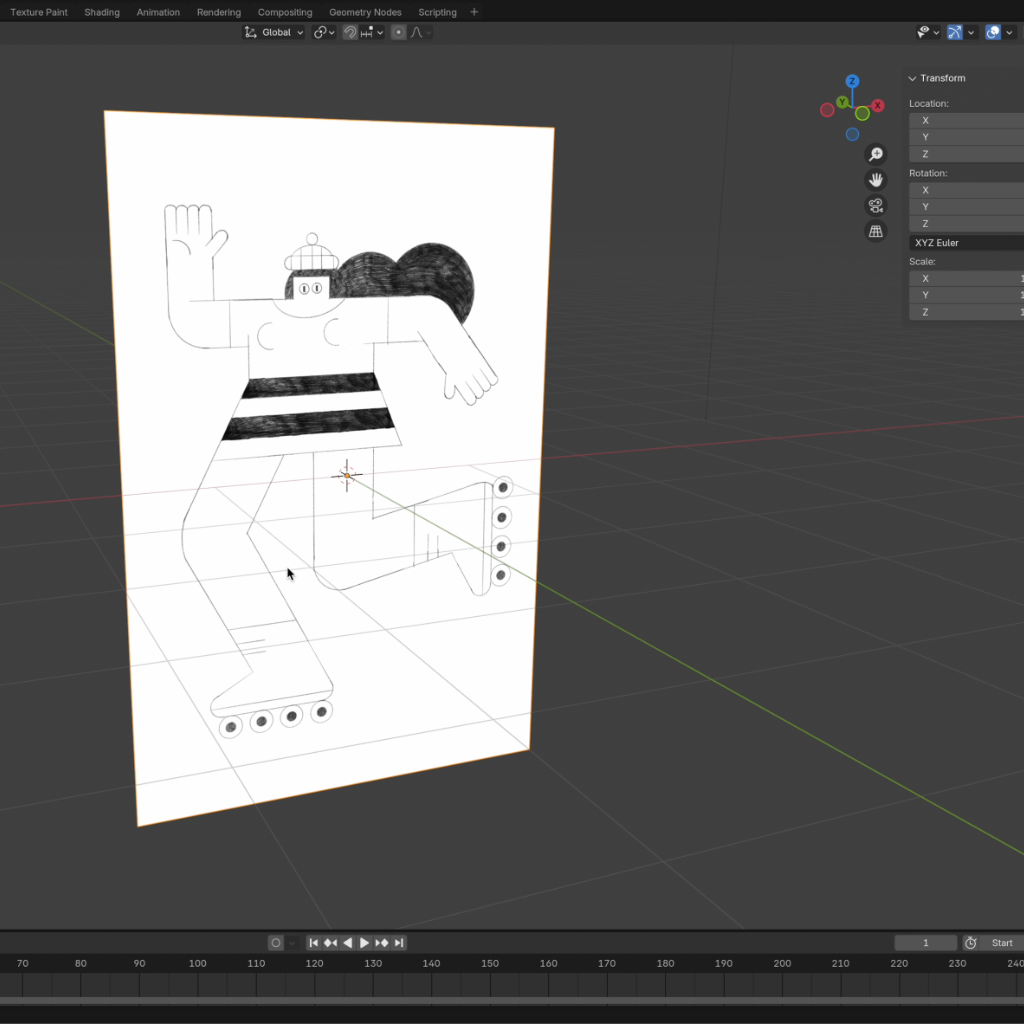The height and width of the screenshot is (1024, 1024).
Task: Collapse the Transform panel
Action: (912, 78)
